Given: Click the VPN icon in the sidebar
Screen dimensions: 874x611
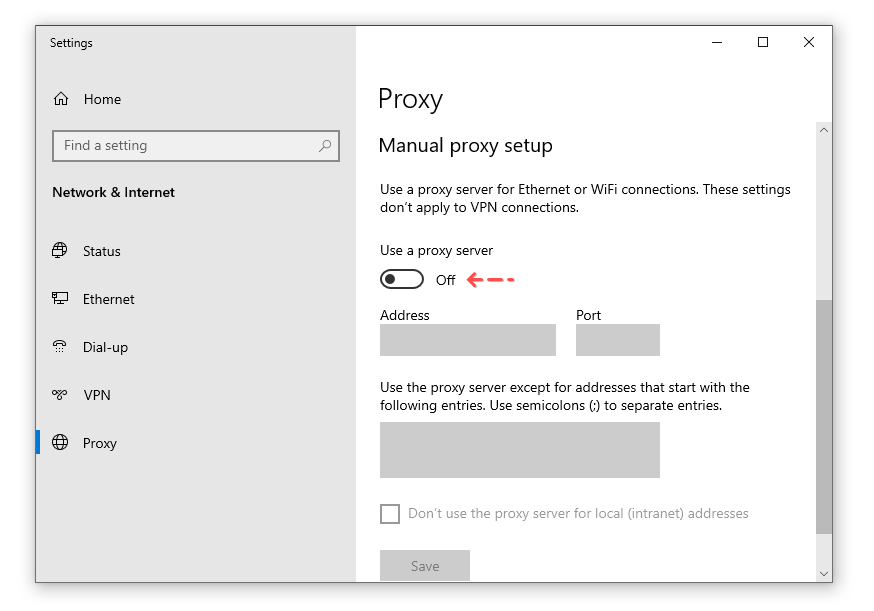Looking at the screenshot, I should click(62, 395).
